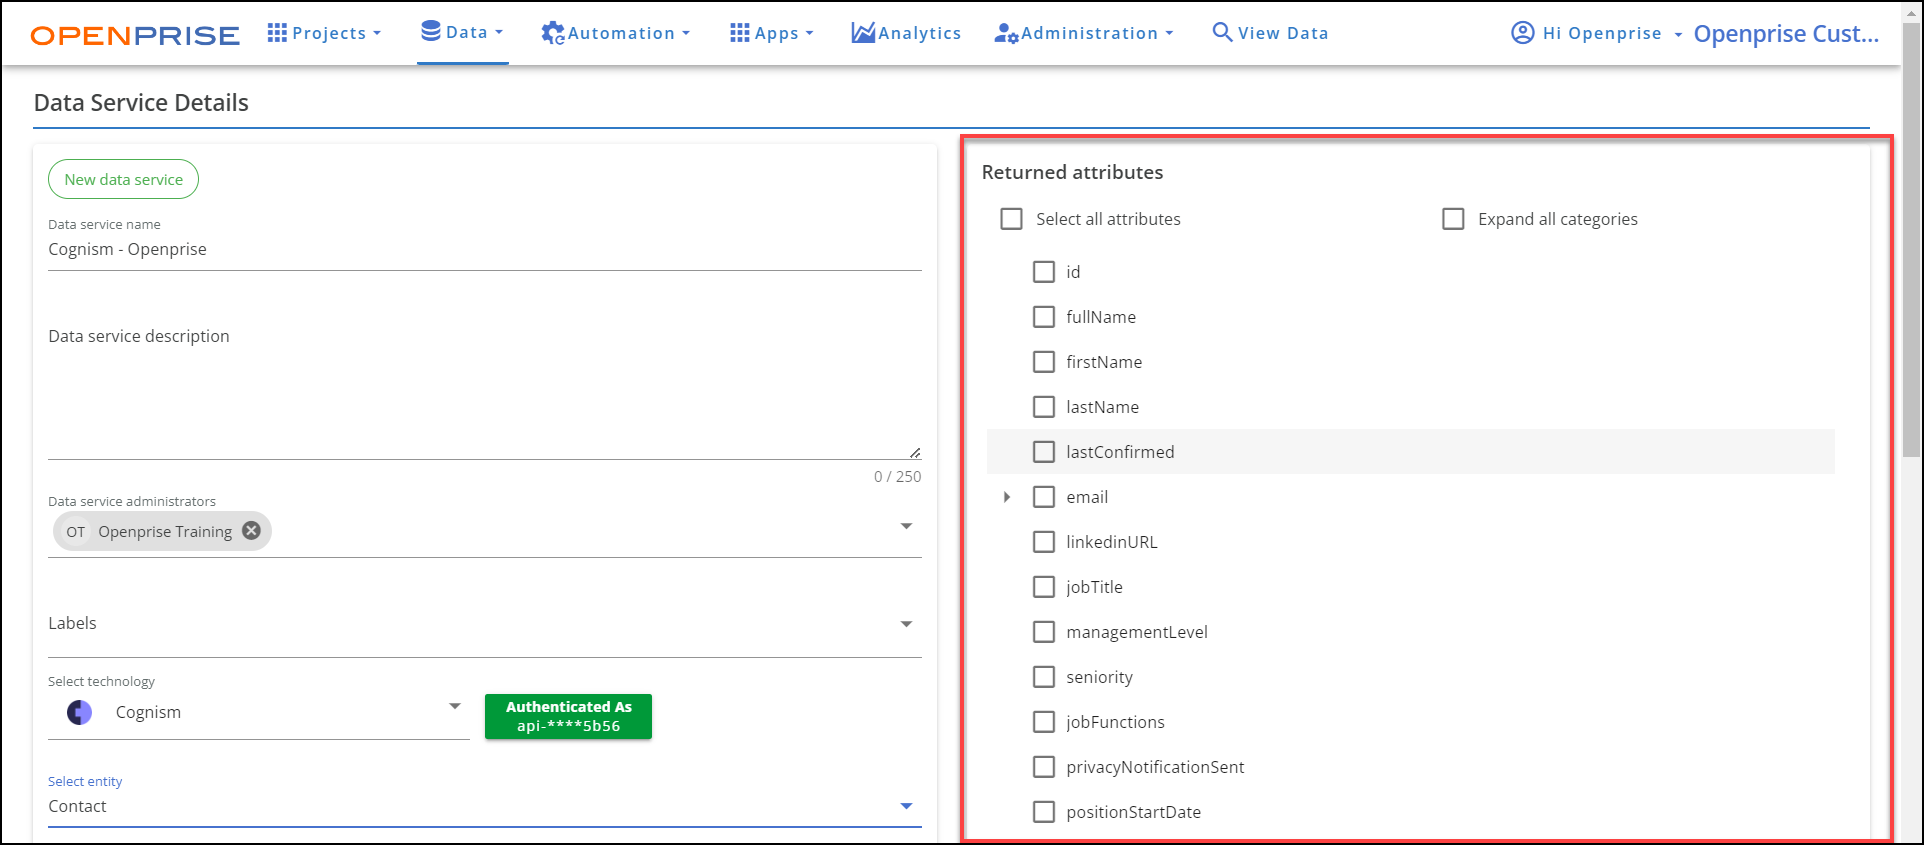Click New data service button
The height and width of the screenshot is (845, 1924).
[x=124, y=179]
